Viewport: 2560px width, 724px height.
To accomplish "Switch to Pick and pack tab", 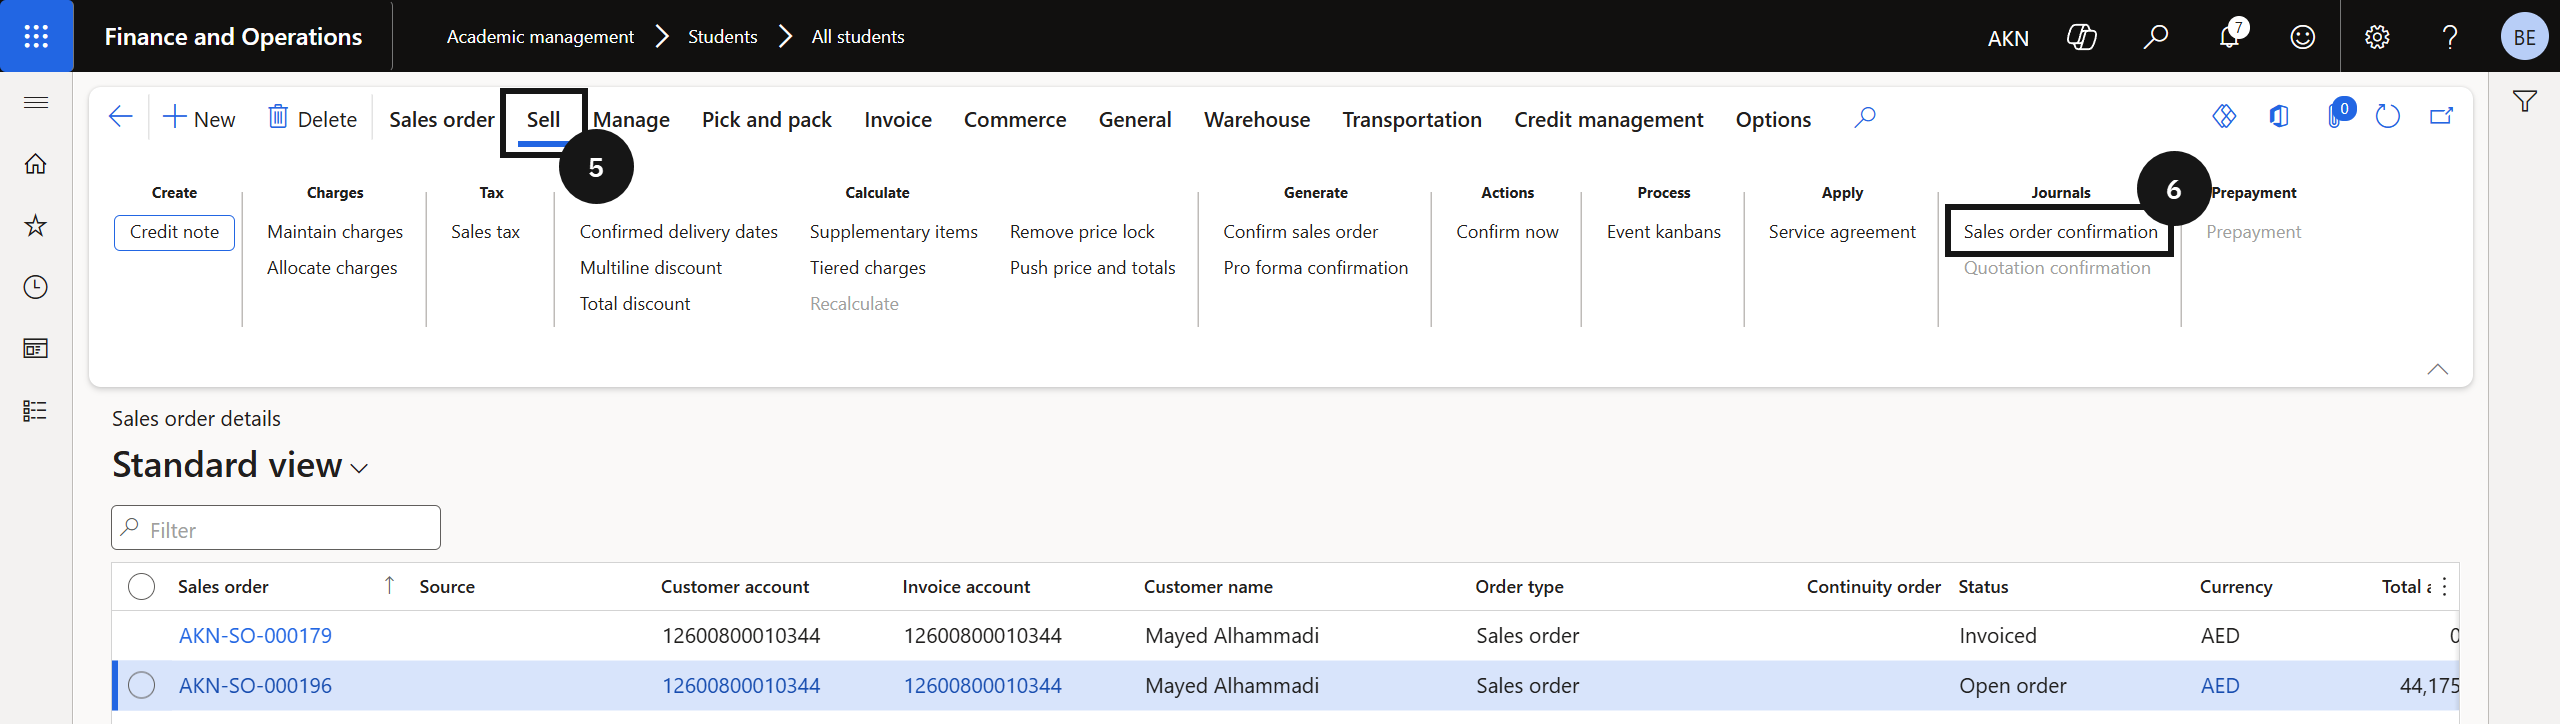I will pos(767,119).
